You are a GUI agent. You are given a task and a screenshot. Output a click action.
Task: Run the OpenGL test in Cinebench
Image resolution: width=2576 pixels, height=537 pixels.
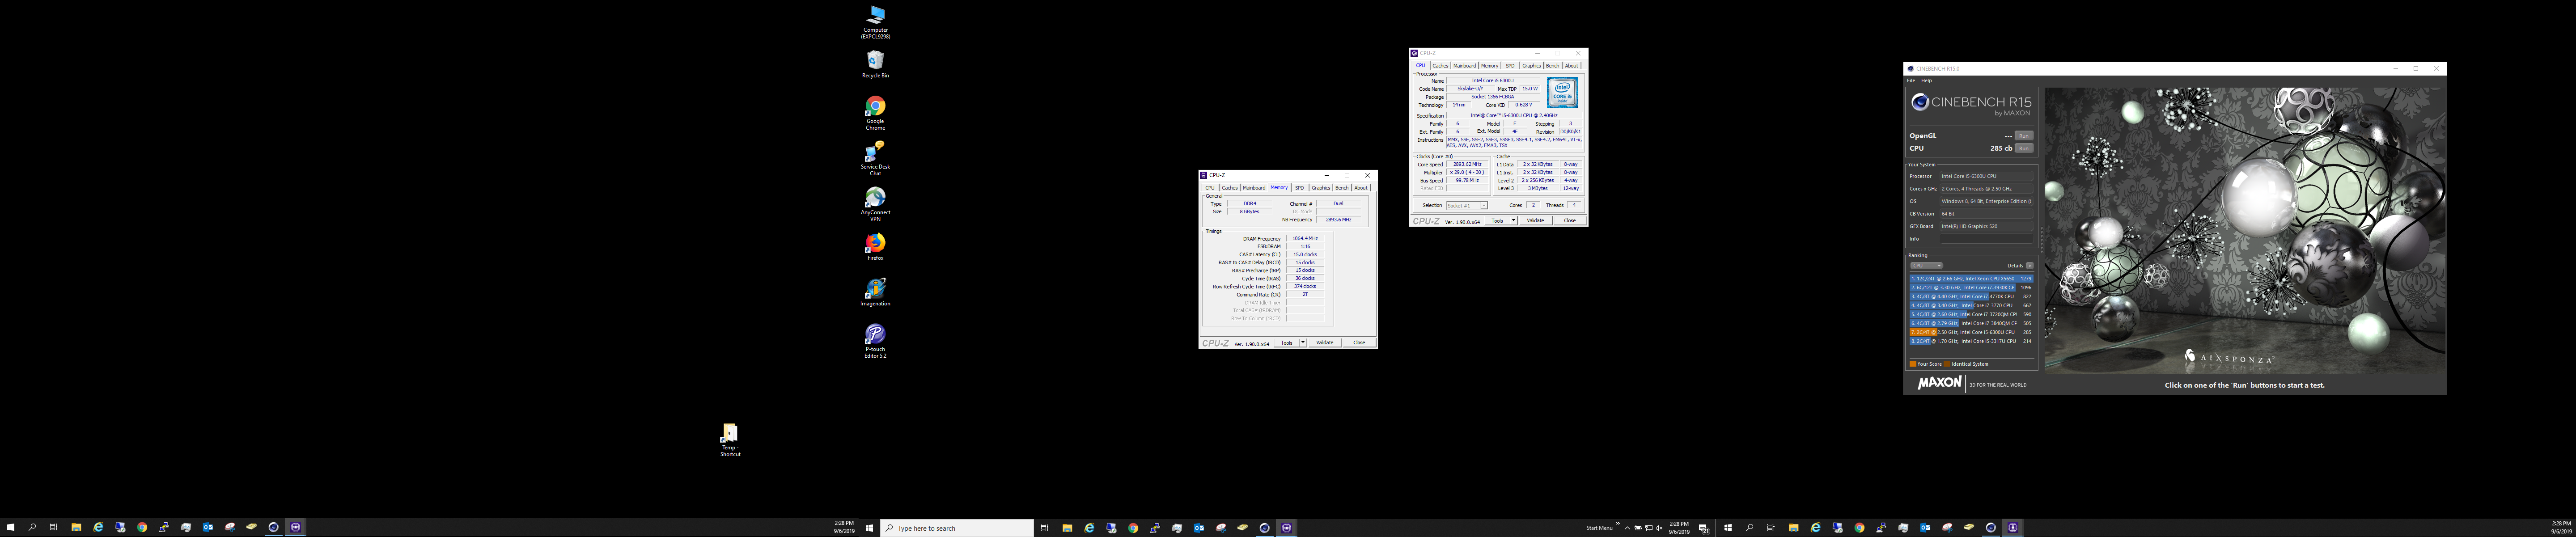(x=2024, y=136)
